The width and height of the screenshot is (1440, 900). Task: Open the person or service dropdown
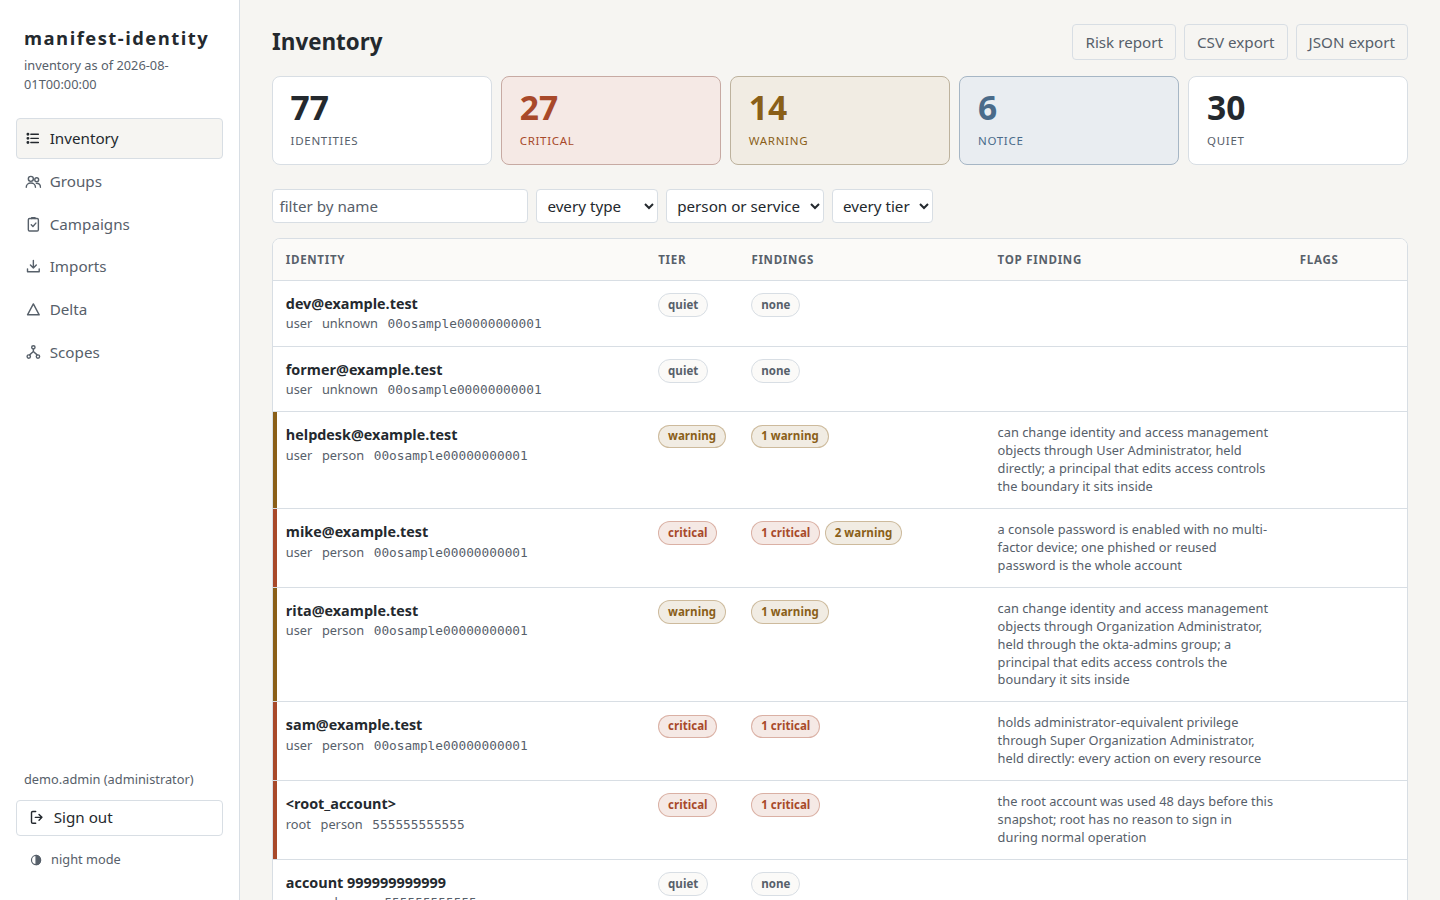point(745,206)
